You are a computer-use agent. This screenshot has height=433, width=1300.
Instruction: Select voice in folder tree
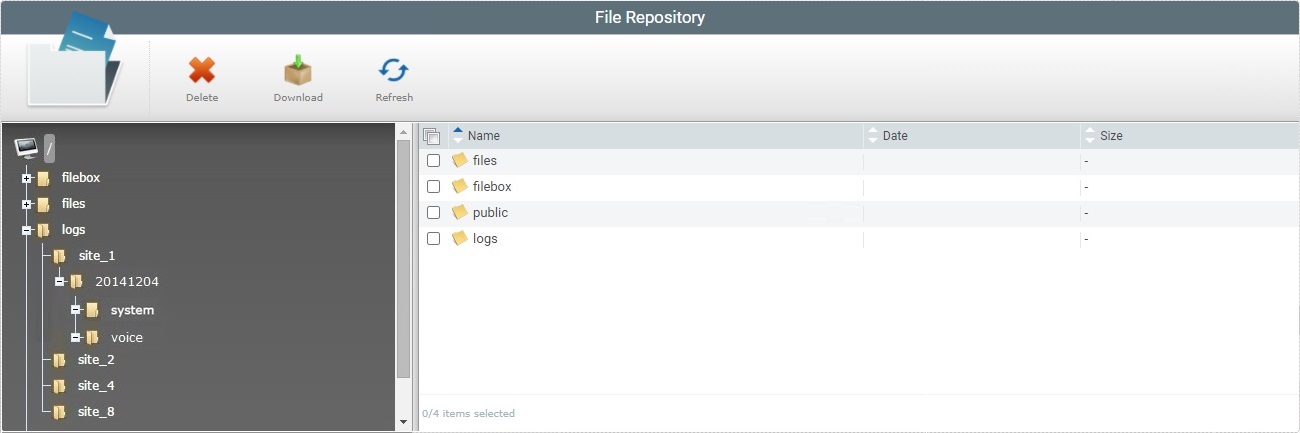pos(127,338)
